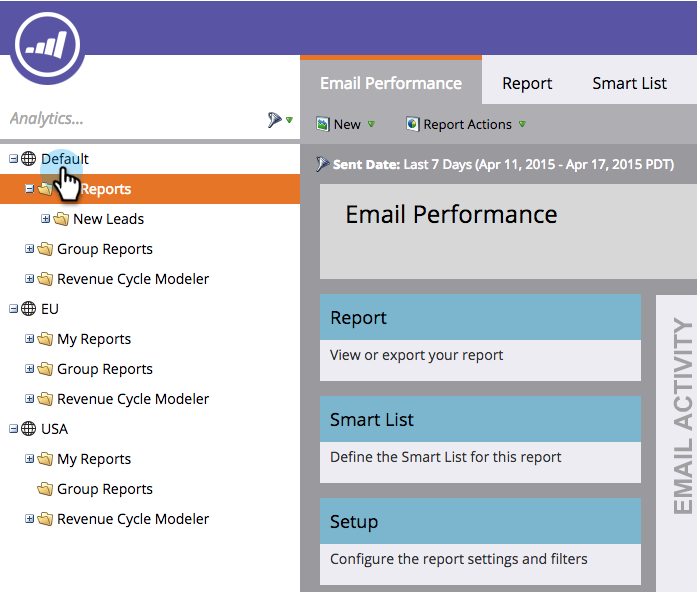Open the Report Actions dropdown arrow
This screenshot has height=592, width=698.
tap(523, 124)
